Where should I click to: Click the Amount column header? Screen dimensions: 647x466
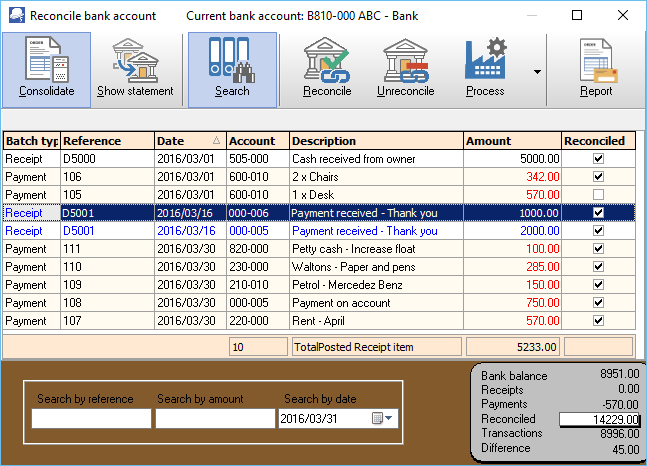(511, 141)
